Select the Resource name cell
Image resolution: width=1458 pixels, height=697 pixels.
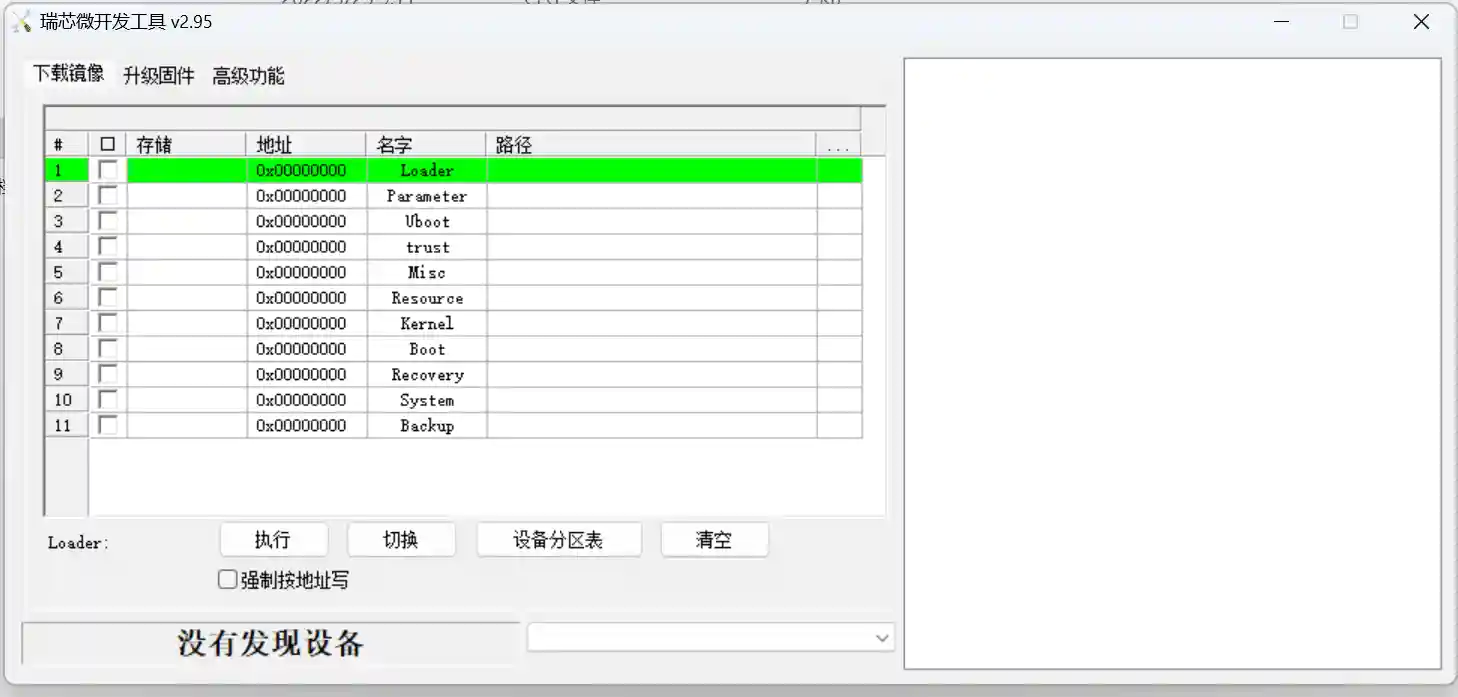click(x=427, y=298)
